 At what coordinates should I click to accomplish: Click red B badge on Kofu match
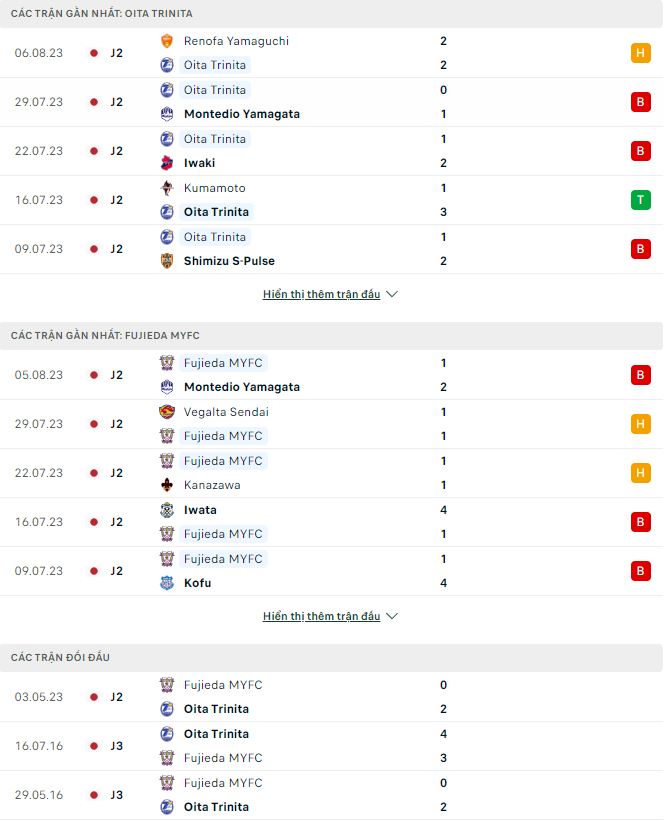[640, 571]
